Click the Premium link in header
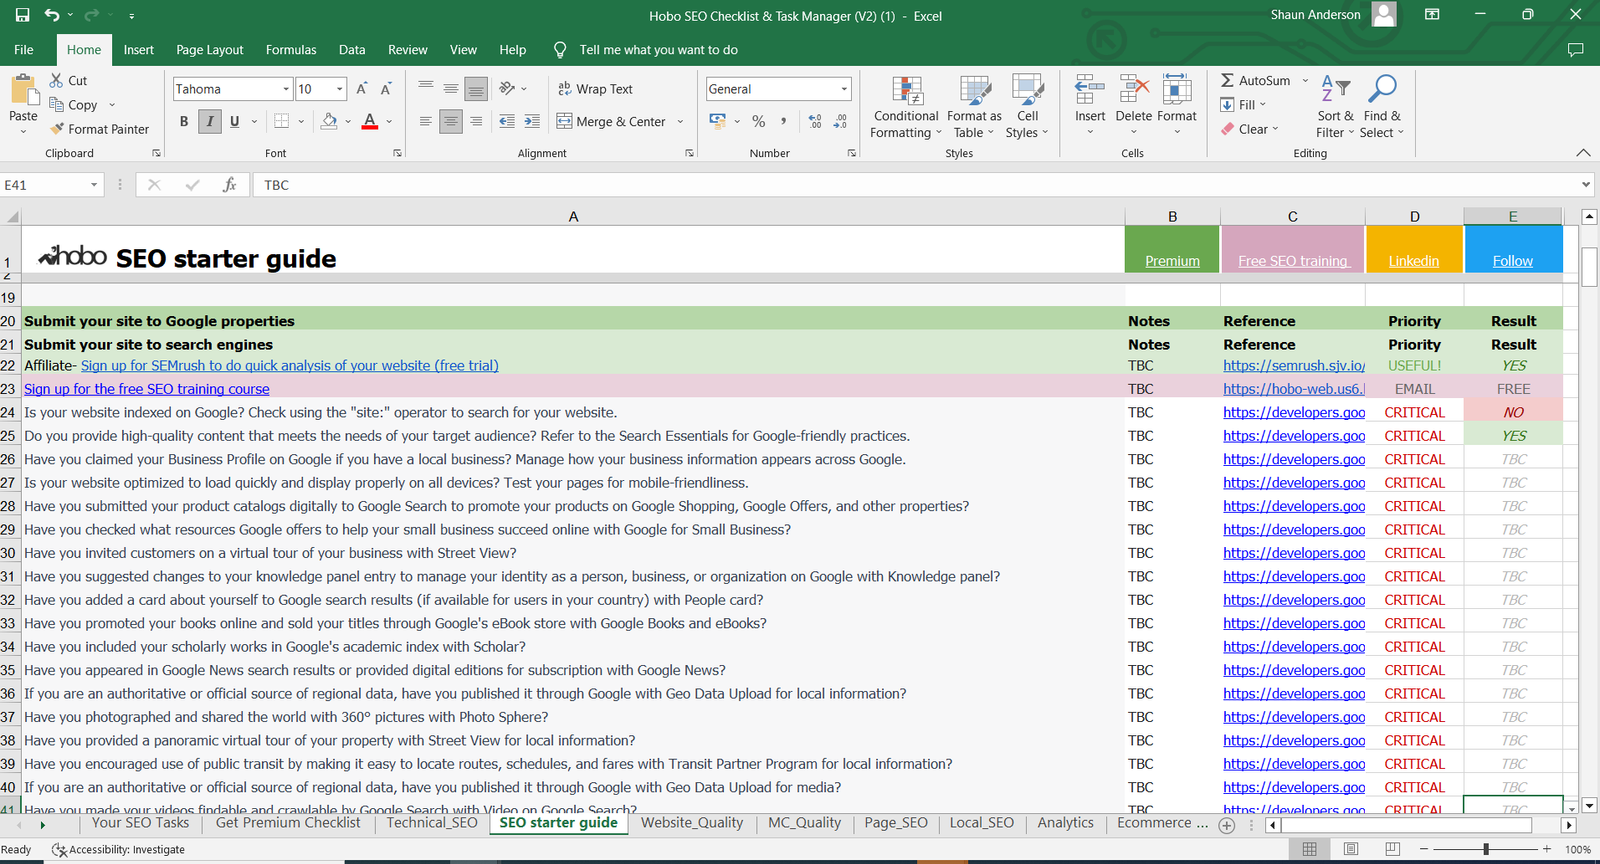The height and width of the screenshot is (864, 1600). pyautogui.click(x=1172, y=261)
